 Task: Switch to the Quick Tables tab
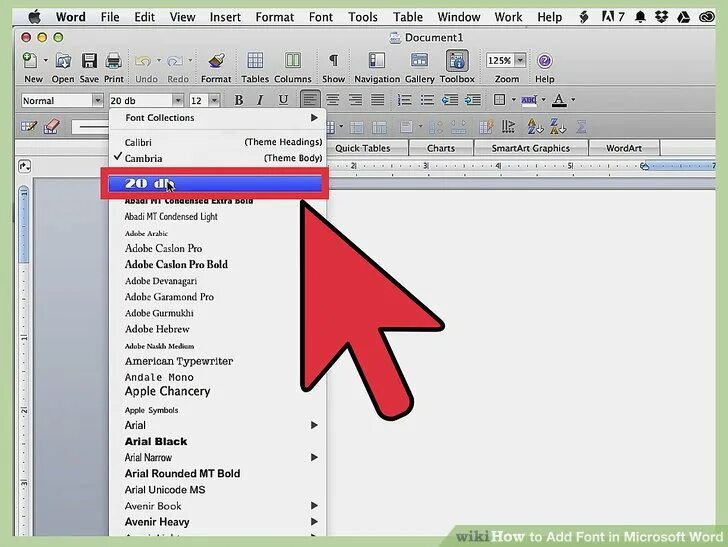(x=363, y=148)
